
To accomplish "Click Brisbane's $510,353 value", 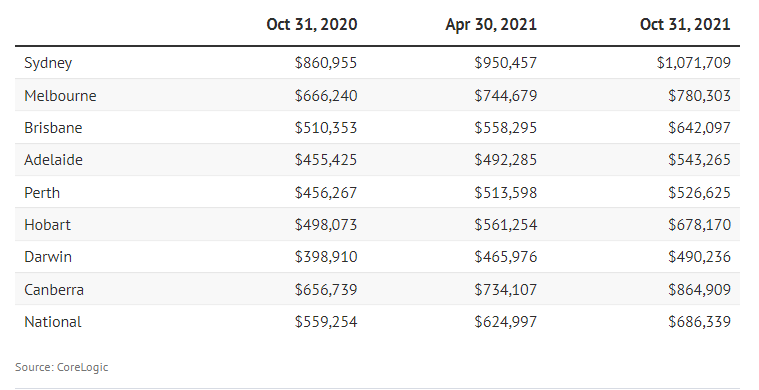I will [326, 128].
